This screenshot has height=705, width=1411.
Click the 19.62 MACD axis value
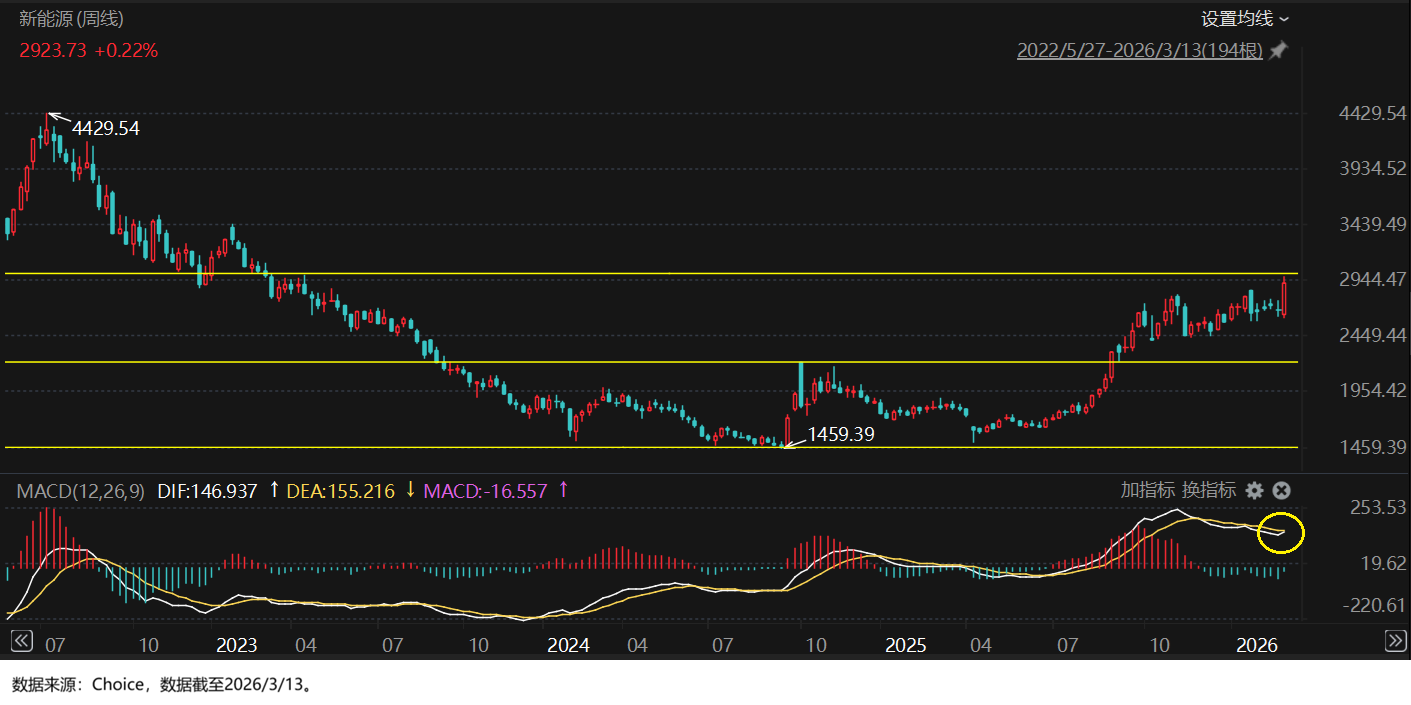click(1384, 563)
